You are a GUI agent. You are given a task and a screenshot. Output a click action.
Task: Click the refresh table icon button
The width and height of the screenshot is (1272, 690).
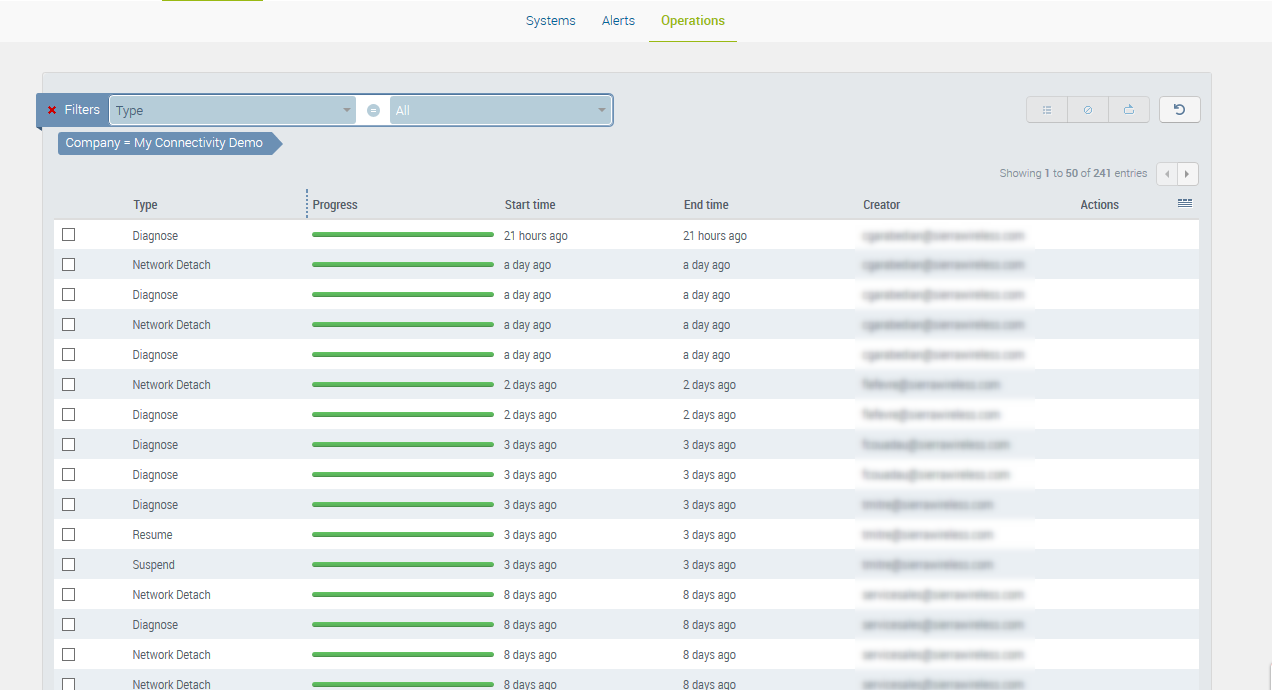pos(1179,110)
